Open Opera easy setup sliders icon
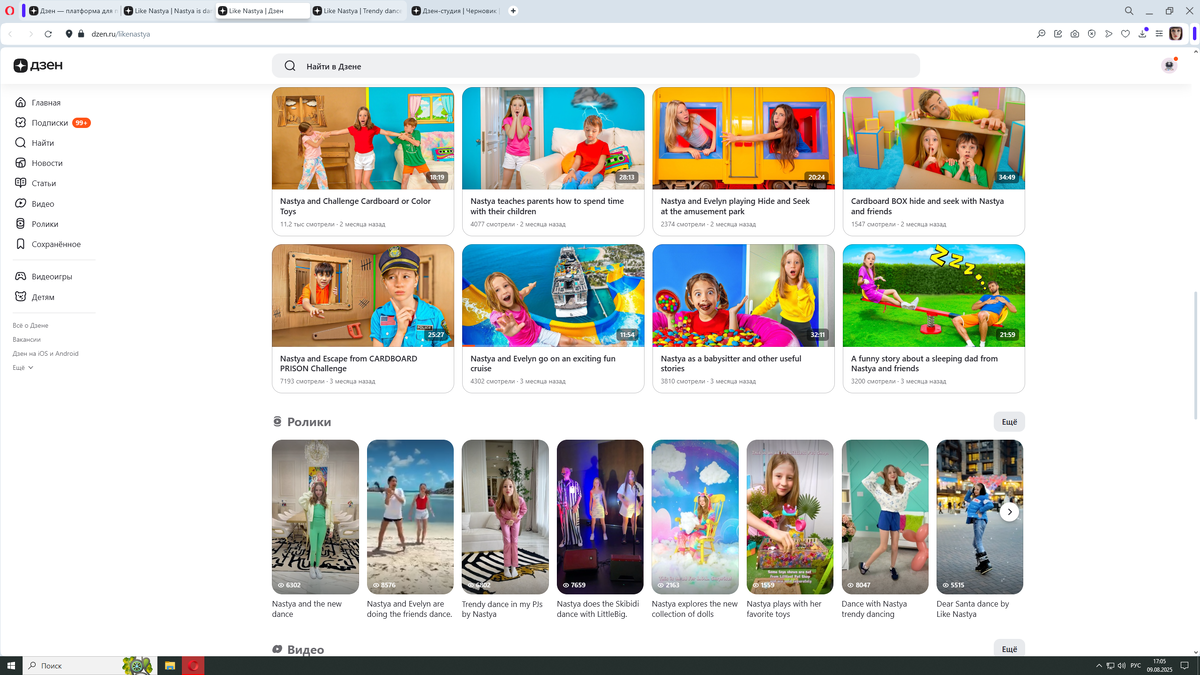The height and width of the screenshot is (675, 1200). coord(1159,34)
